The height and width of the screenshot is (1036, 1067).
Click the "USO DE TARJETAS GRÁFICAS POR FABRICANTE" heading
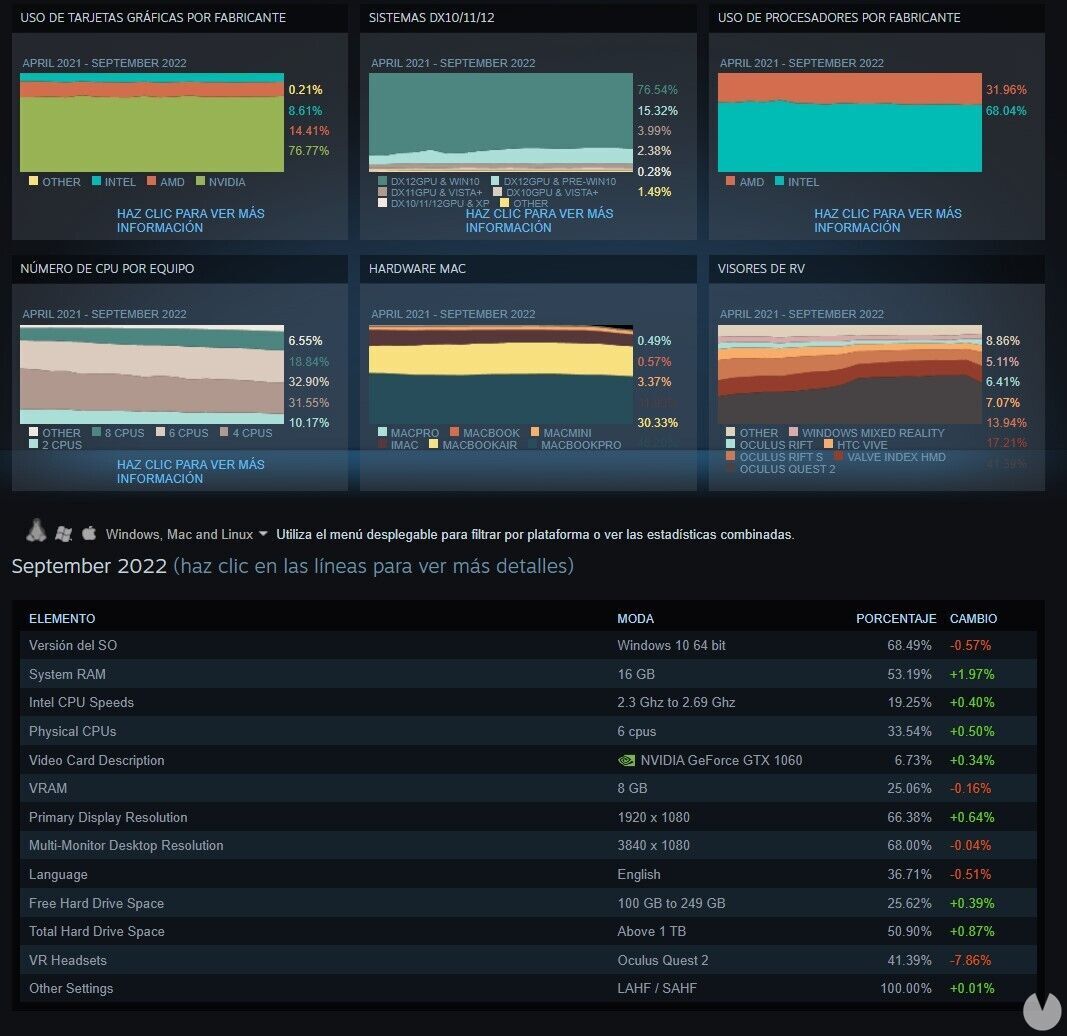click(x=153, y=18)
